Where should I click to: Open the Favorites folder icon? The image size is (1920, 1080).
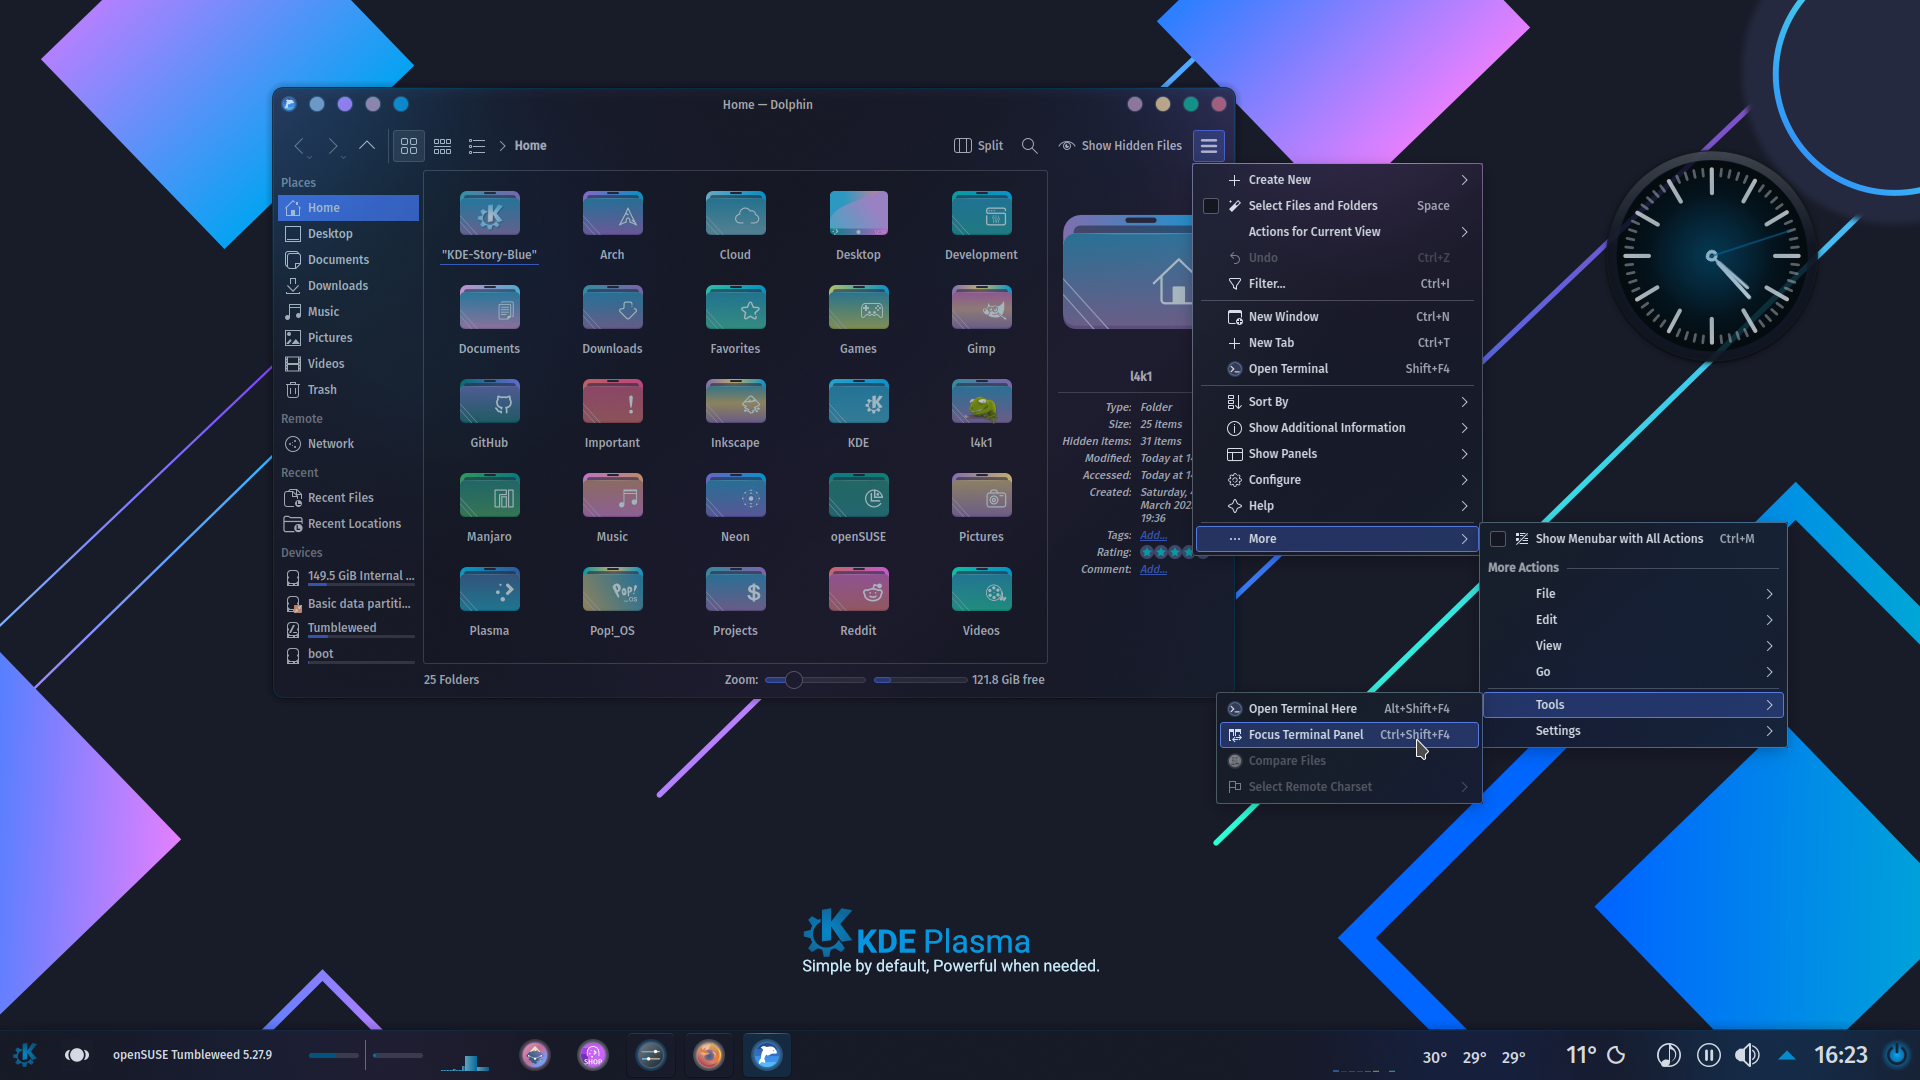tap(735, 308)
